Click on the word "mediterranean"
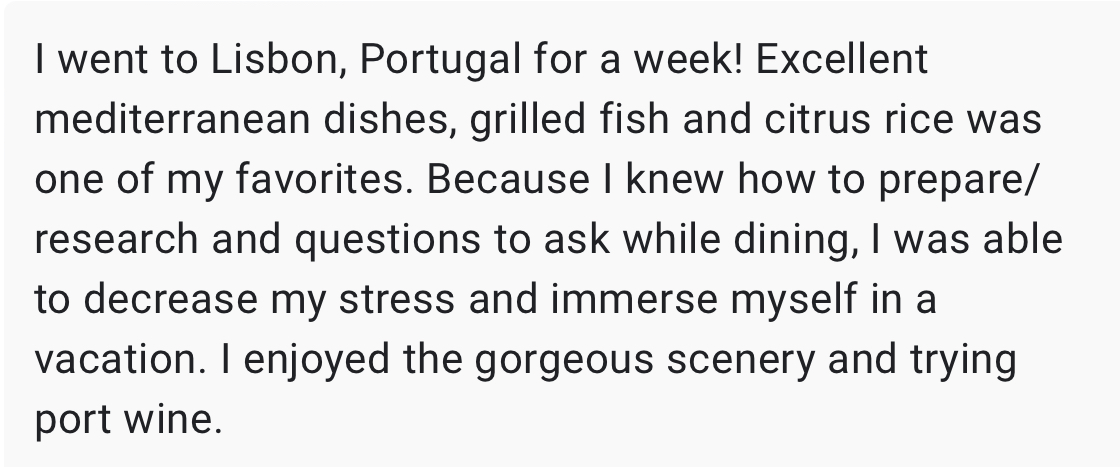Viewport: 1120px width, 467px height. point(171,119)
